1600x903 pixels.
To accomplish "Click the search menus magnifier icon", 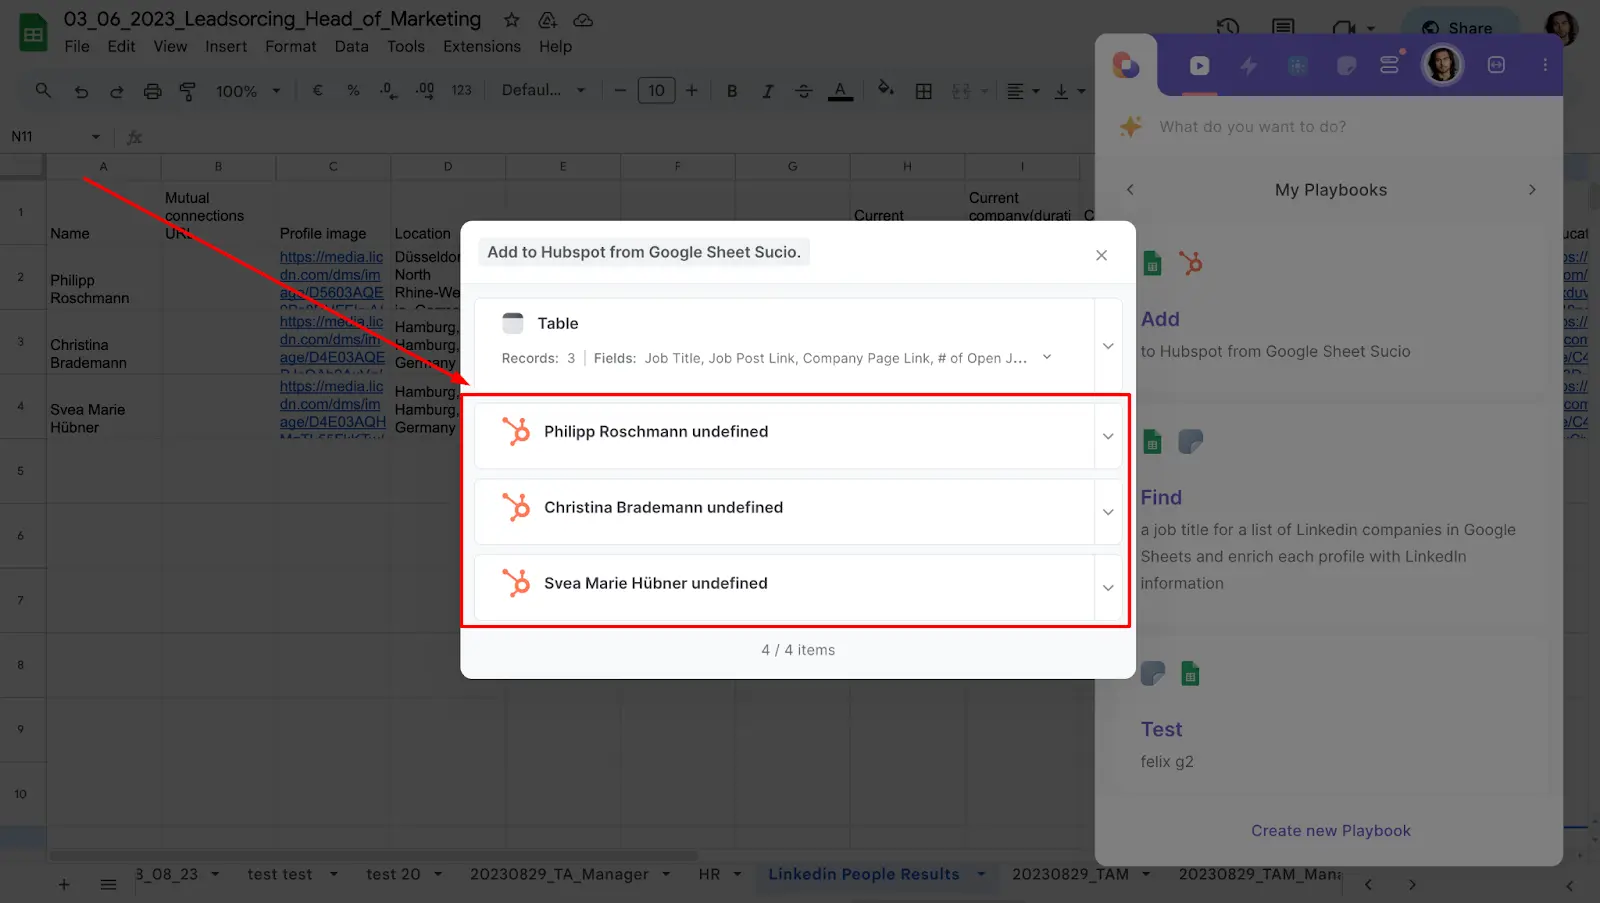I will tap(43, 90).
